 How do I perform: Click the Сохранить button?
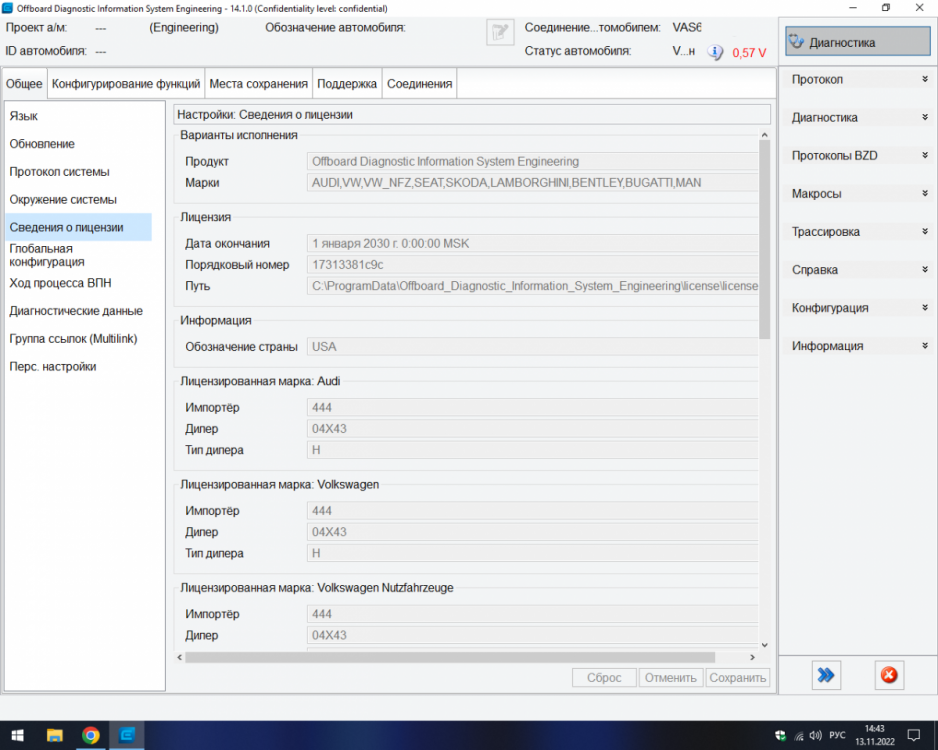tap(738, 678)
